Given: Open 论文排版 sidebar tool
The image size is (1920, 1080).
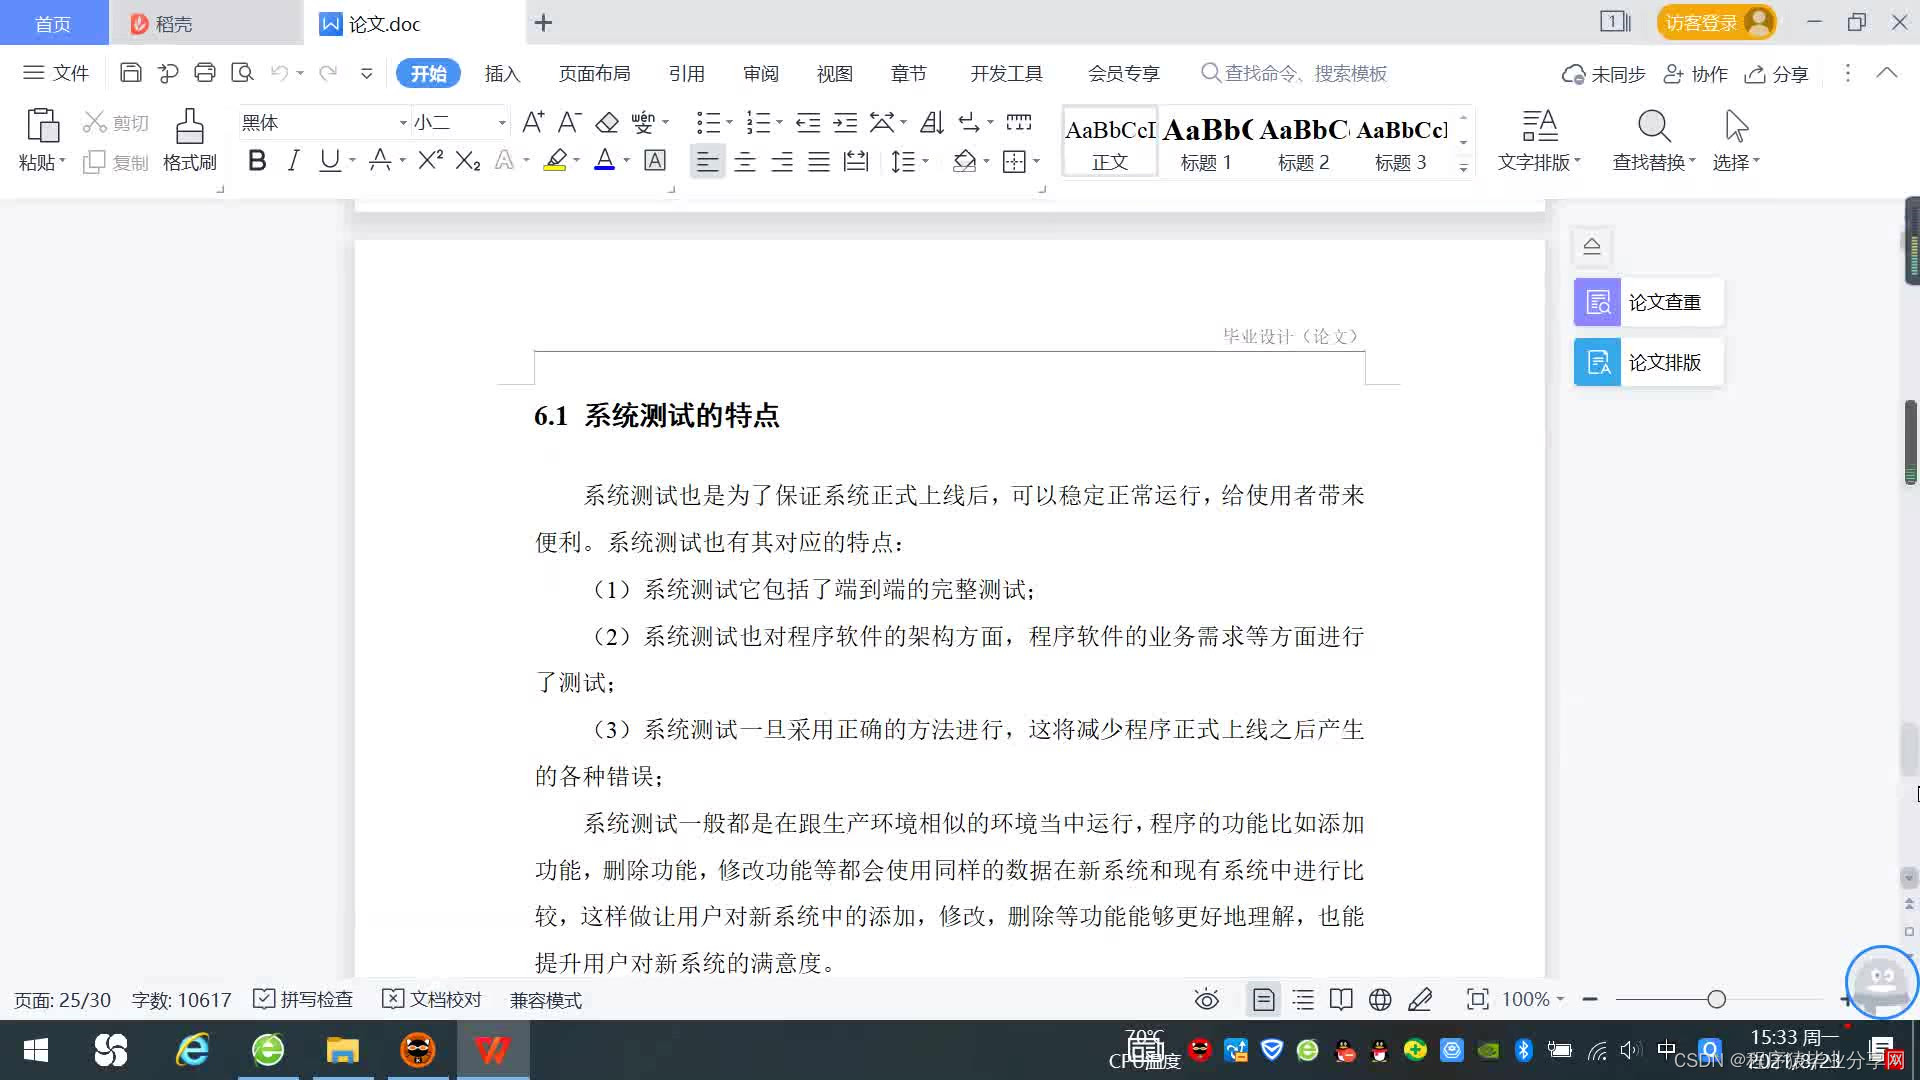Looking at the screenshot, I should [1648, 362].
